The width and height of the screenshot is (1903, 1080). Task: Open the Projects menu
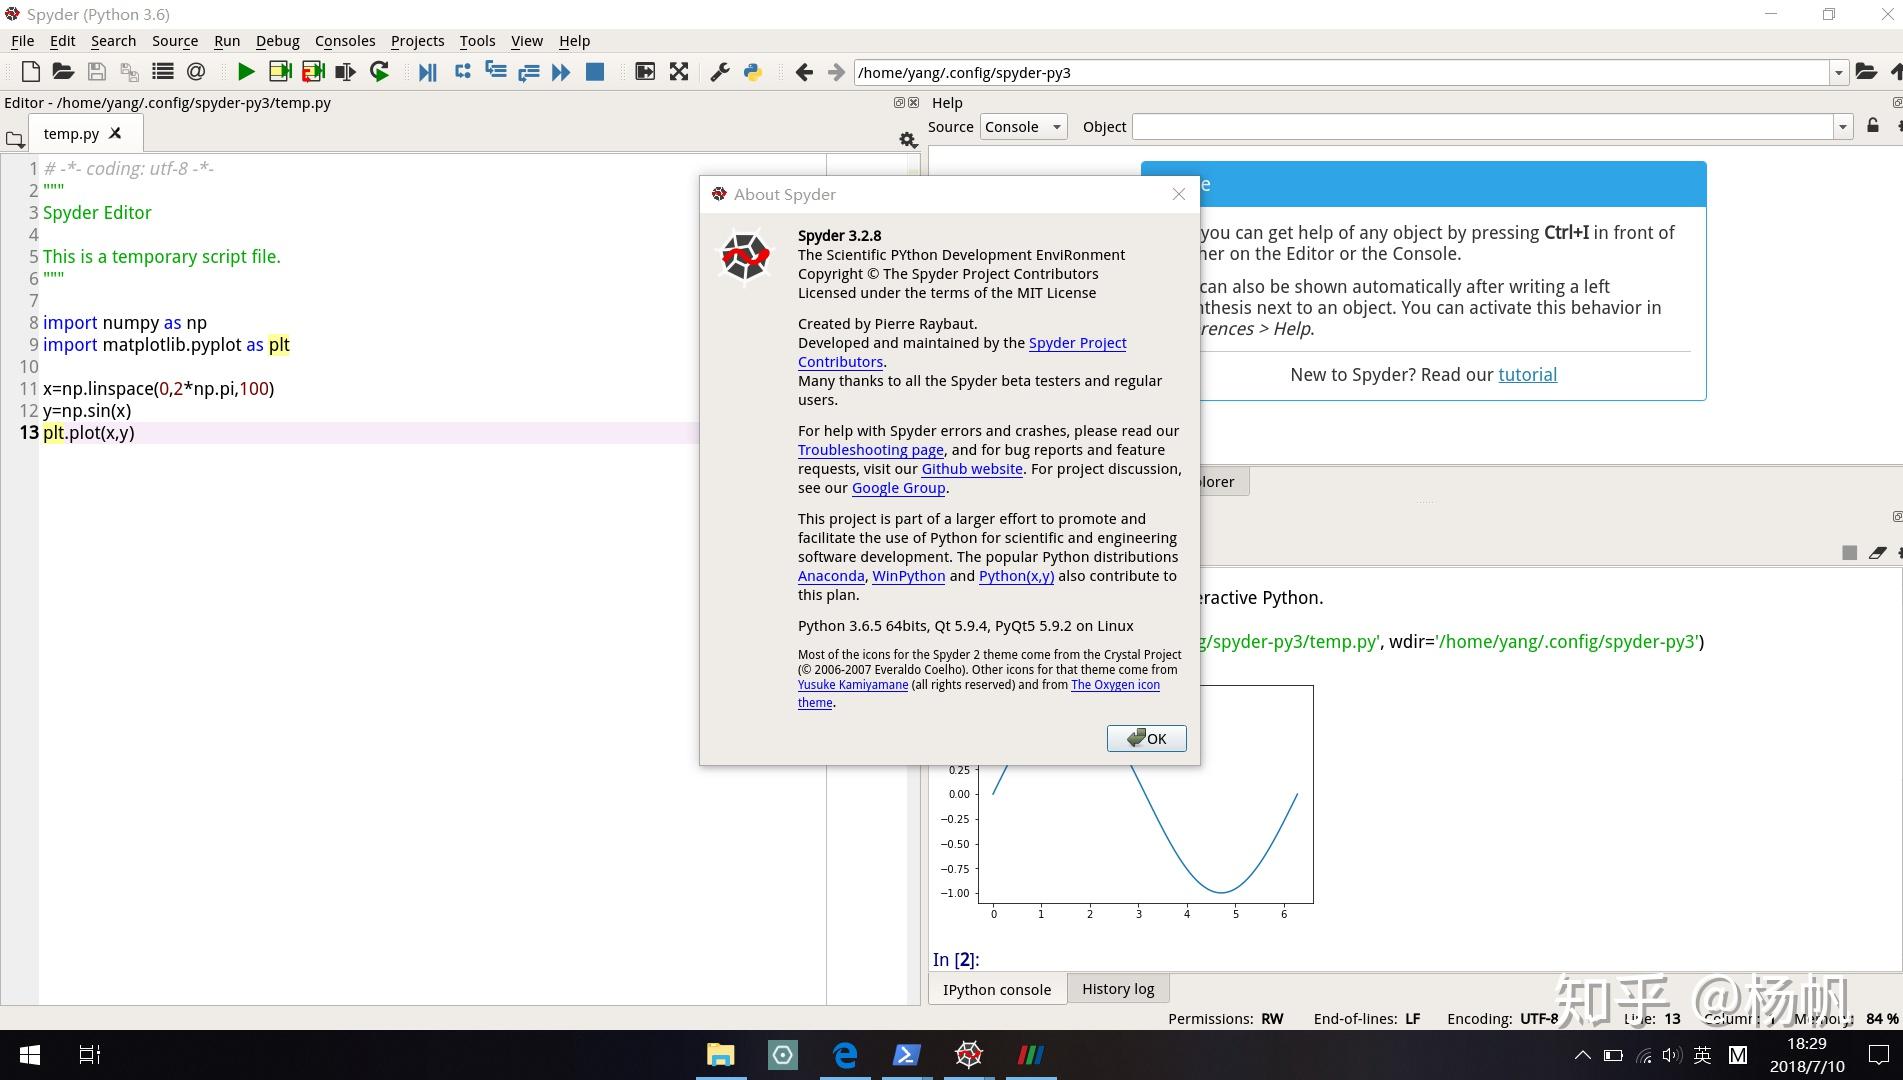[x=417, y=41]
